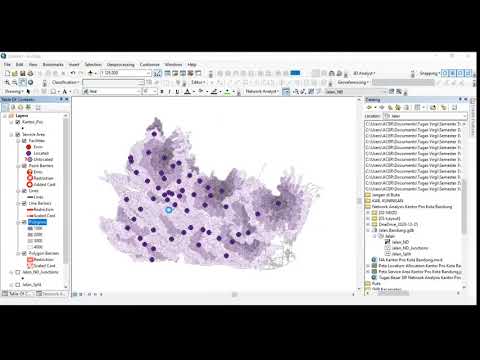This screenshot has height=360, width=480.
Task: Uncheck the Service Area layer checkbox
Action: pos(18,134)
